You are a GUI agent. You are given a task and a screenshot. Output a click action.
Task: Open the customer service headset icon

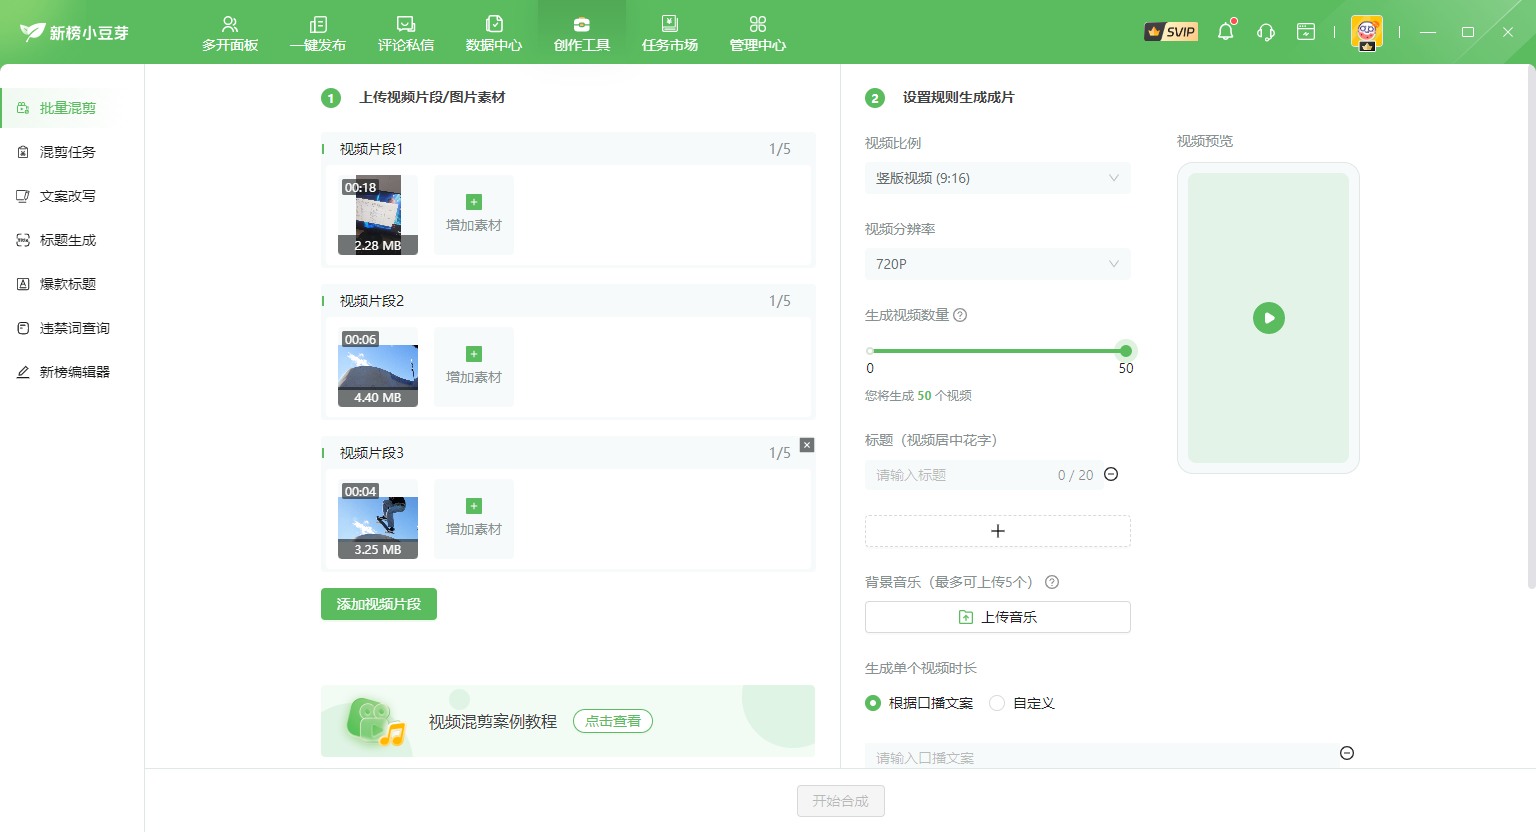click(x=1265, y=32)
